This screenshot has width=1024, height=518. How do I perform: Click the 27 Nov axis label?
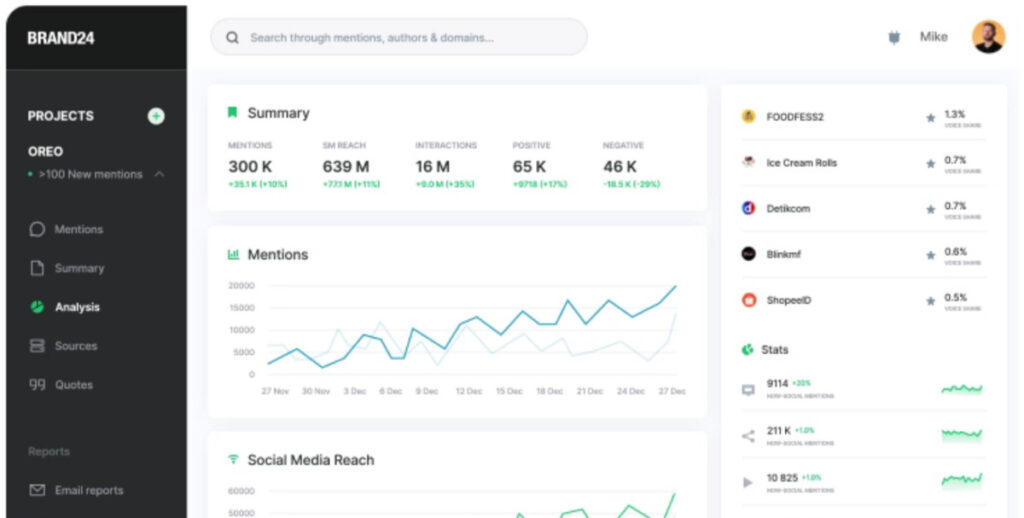(x=275, y=391)
